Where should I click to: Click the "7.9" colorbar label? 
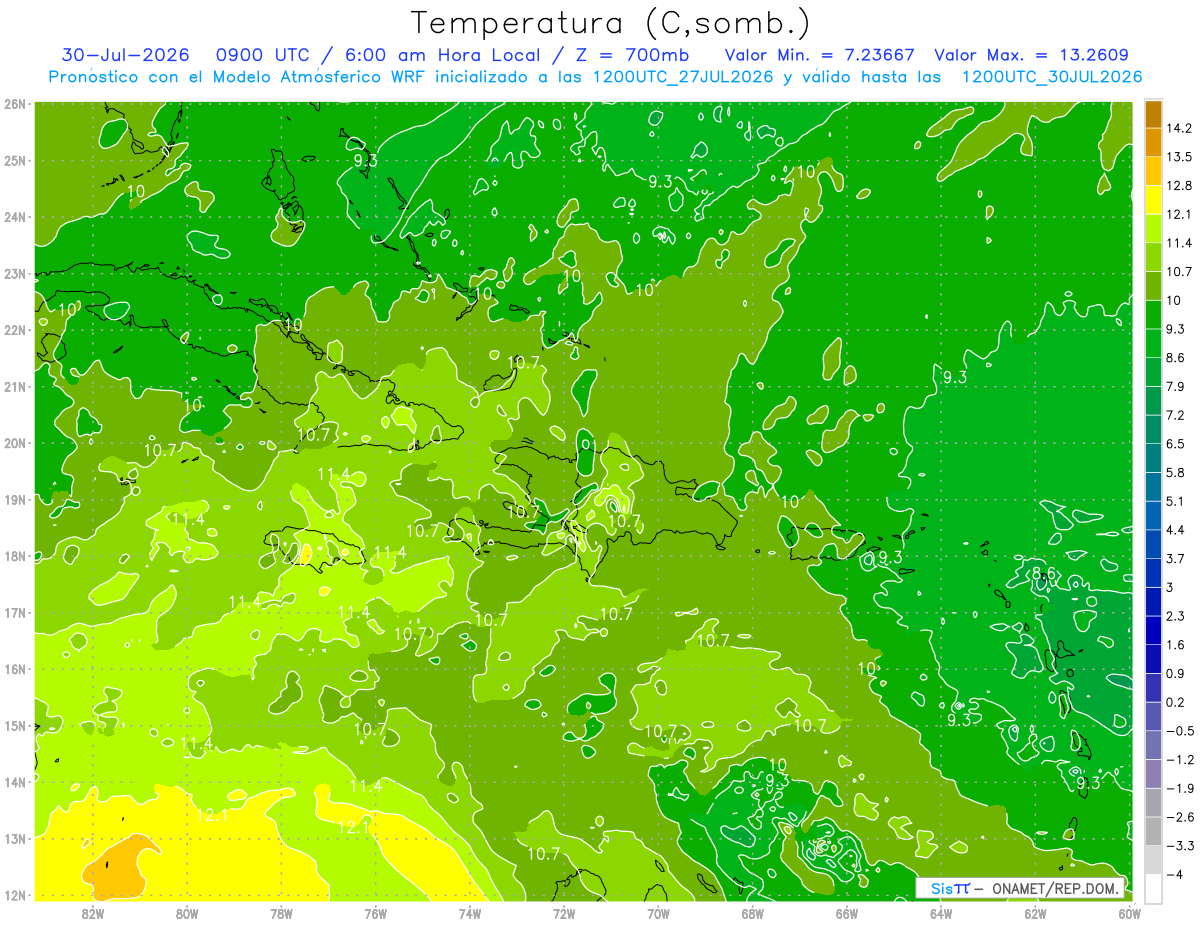click(1174, 386)
